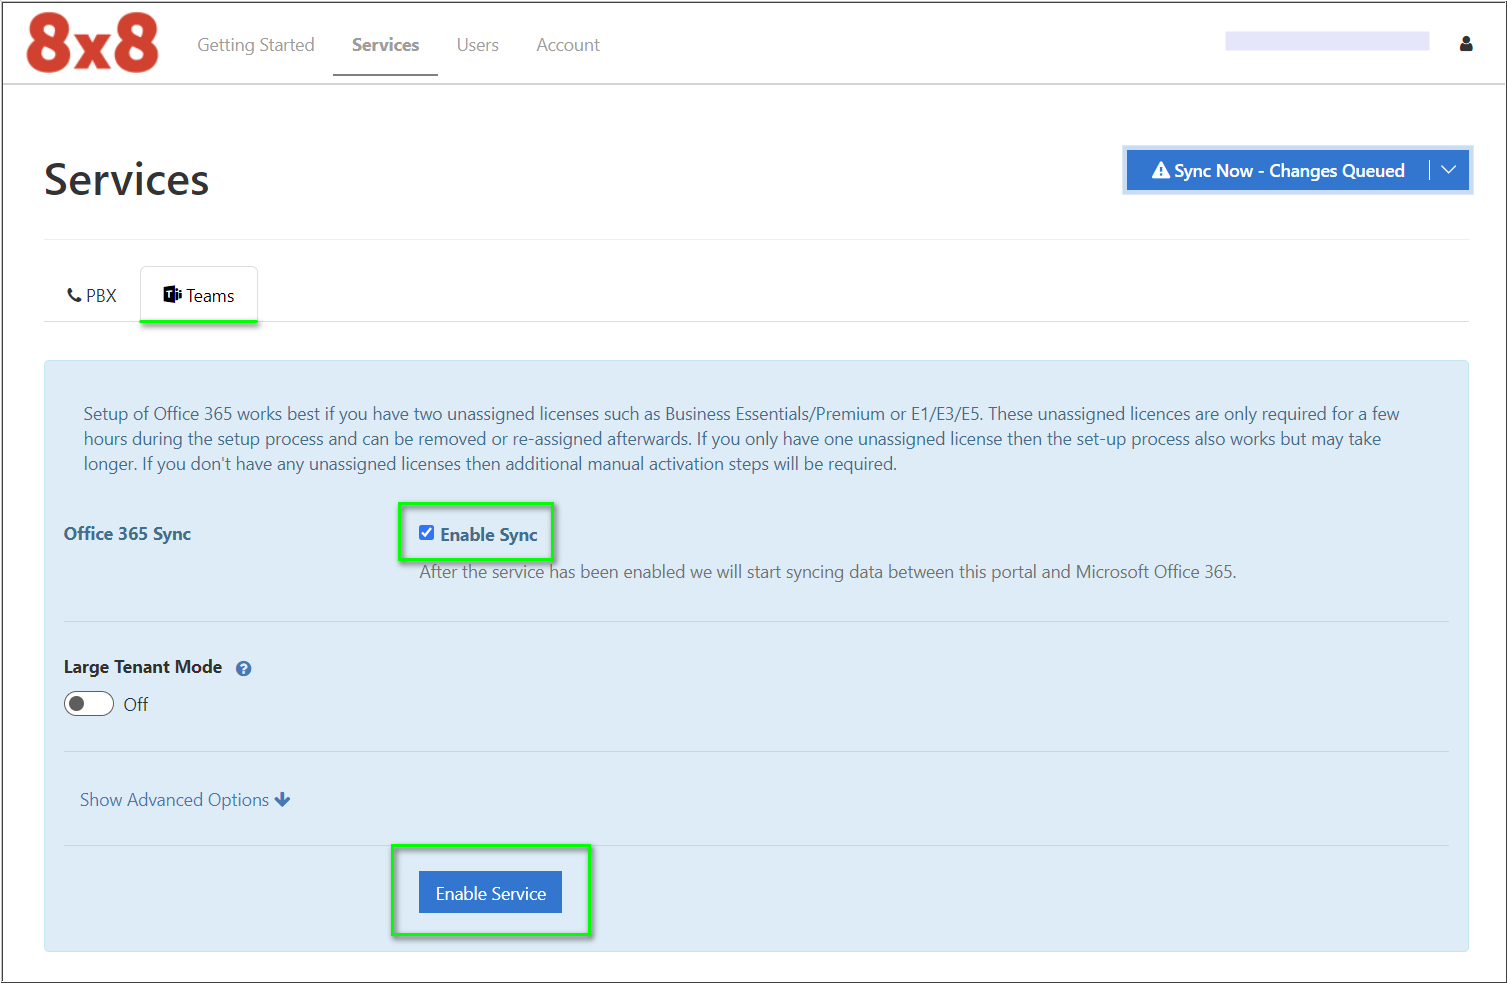This screenshot has height=983, width=1507.
Task: Expand the Sync Now dropdown chevron
Action: click(x=1448, y=170)
